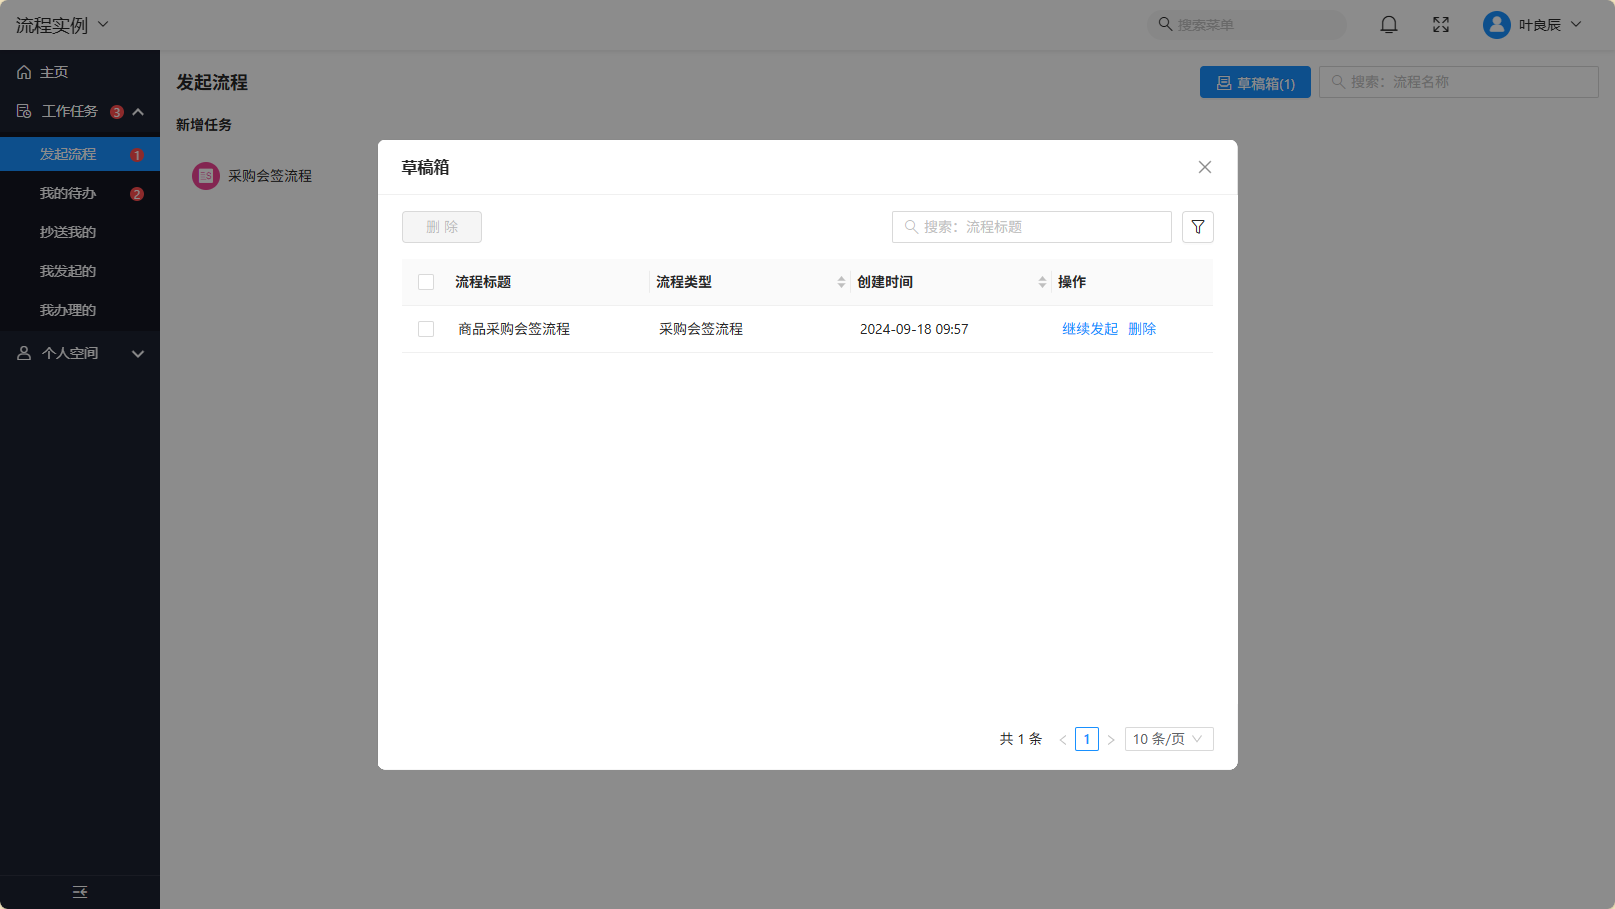Open the notification bell

click(x=1388, y=25)
